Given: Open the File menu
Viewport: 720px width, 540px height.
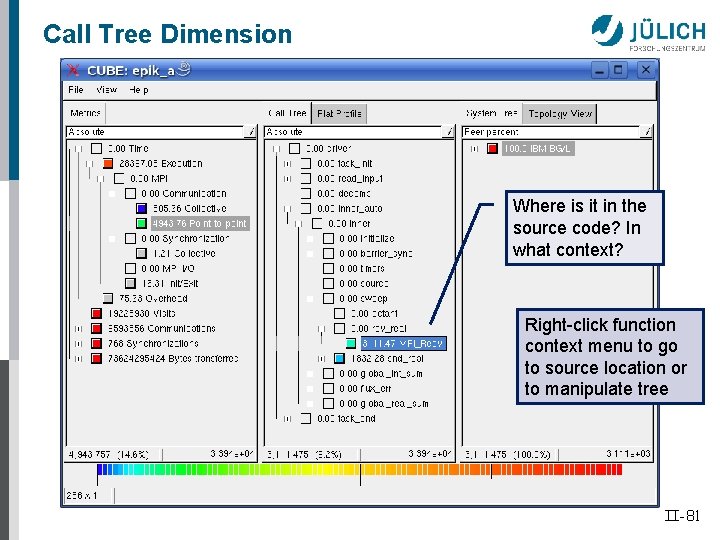Looking at the screenshot, I should 75,90.
